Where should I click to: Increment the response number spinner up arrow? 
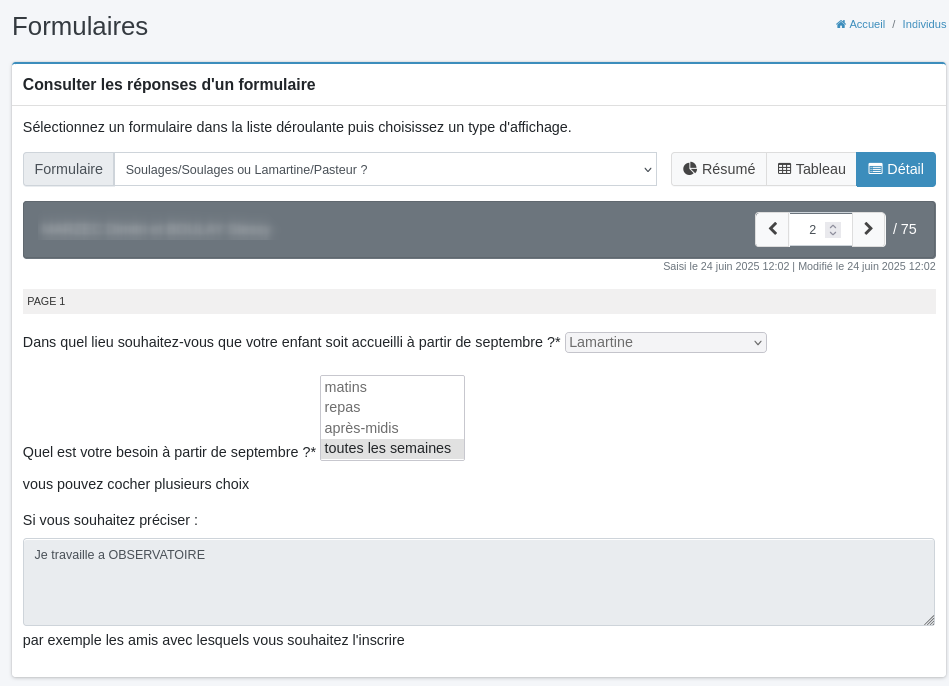click(833, 226)
